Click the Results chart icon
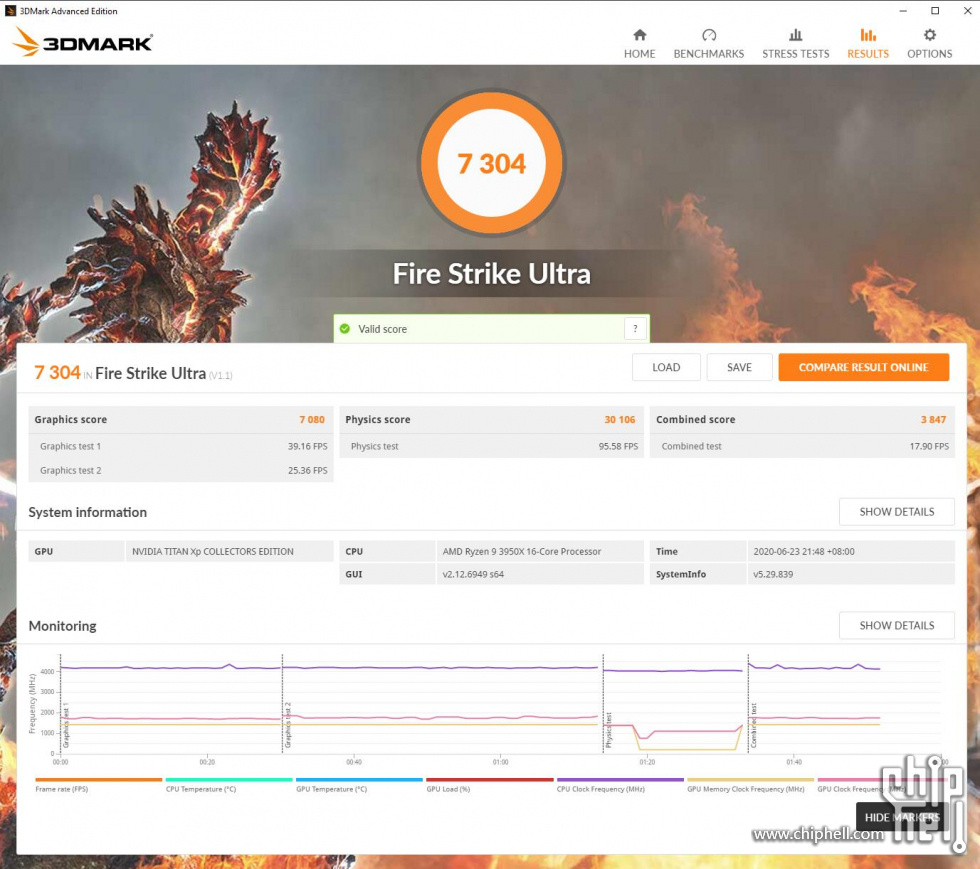This screenshot has height=869, width=980. [868, 35]
